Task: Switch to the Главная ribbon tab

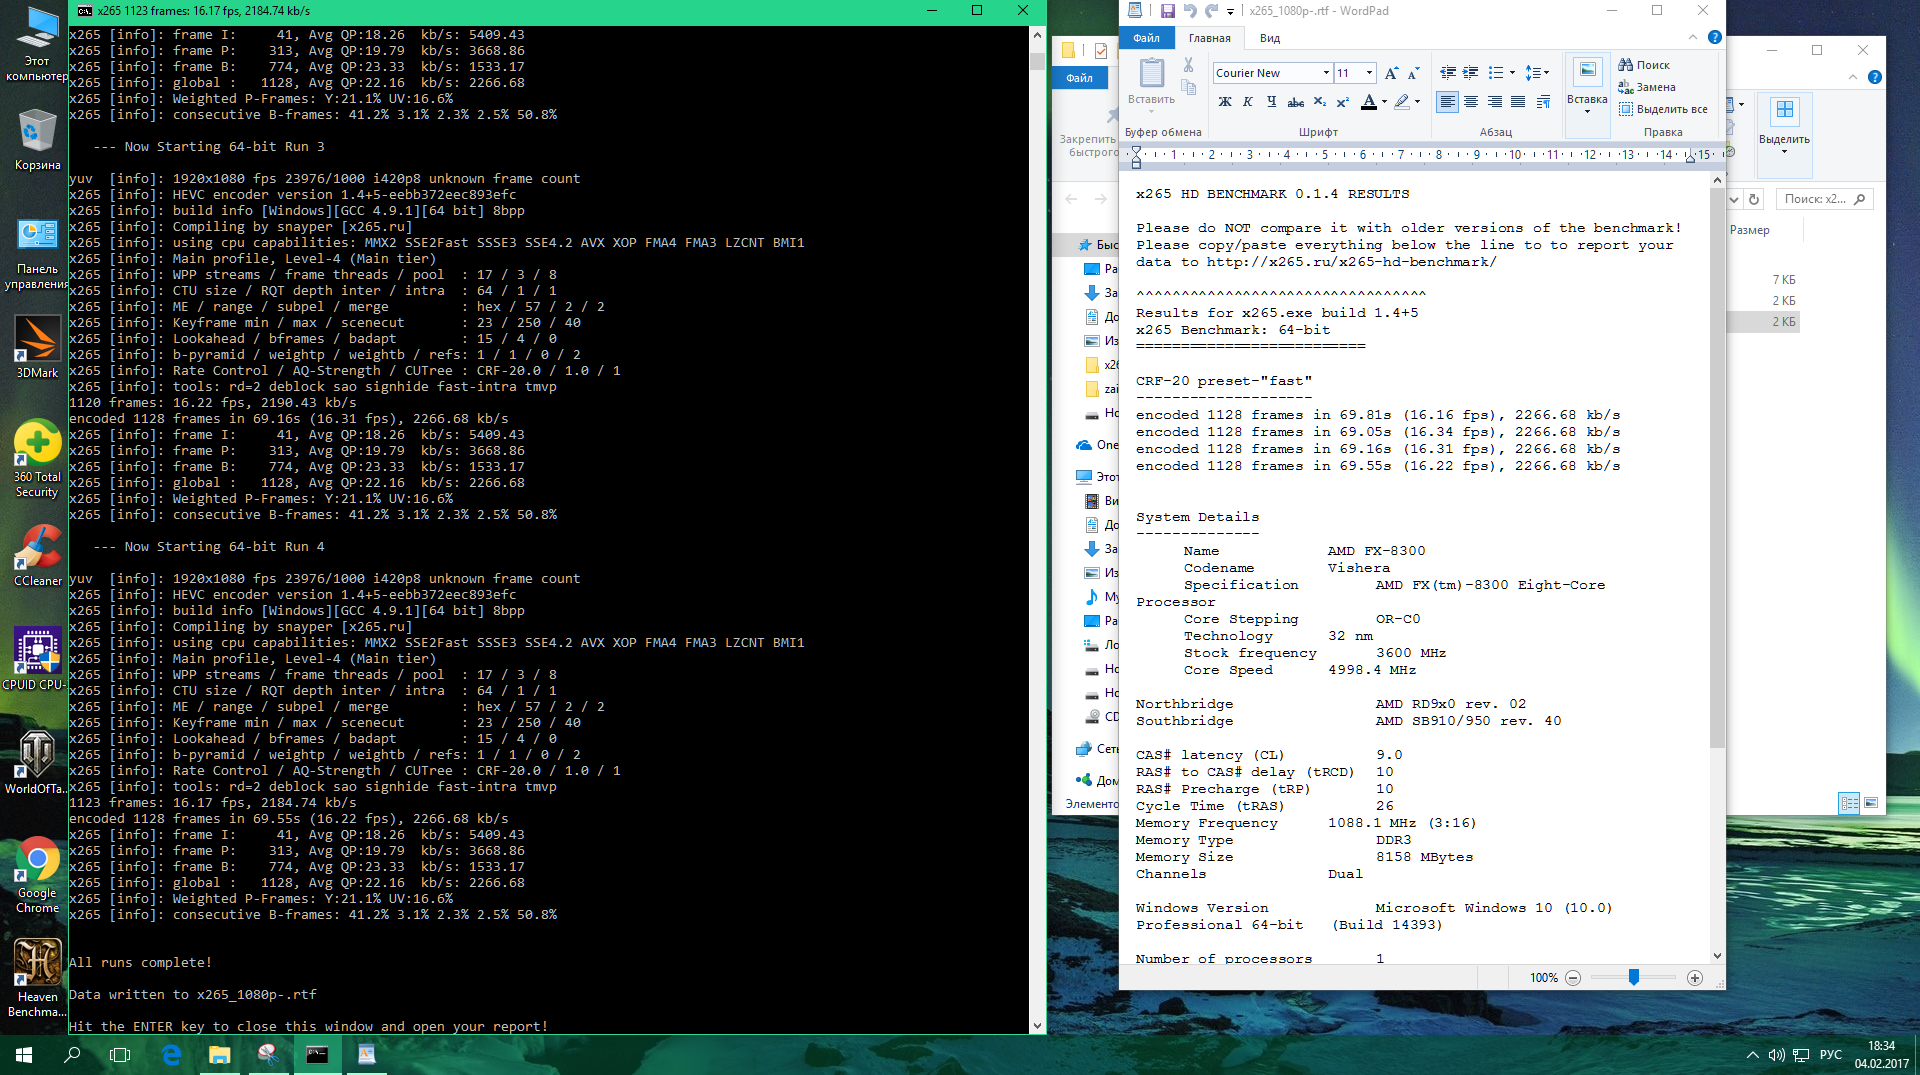Action: click(x=1209, y=38)
